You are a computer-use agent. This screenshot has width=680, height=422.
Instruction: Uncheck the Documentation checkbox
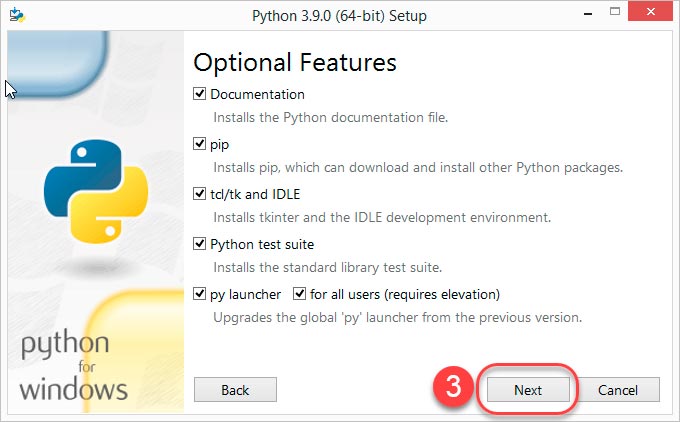coord(199,94)
